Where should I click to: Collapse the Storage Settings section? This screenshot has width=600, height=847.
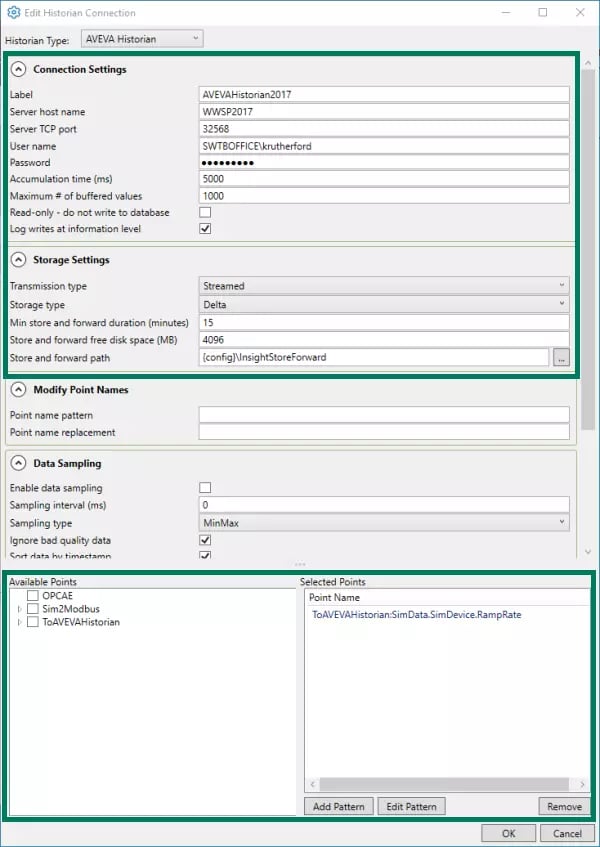[18, 260]
